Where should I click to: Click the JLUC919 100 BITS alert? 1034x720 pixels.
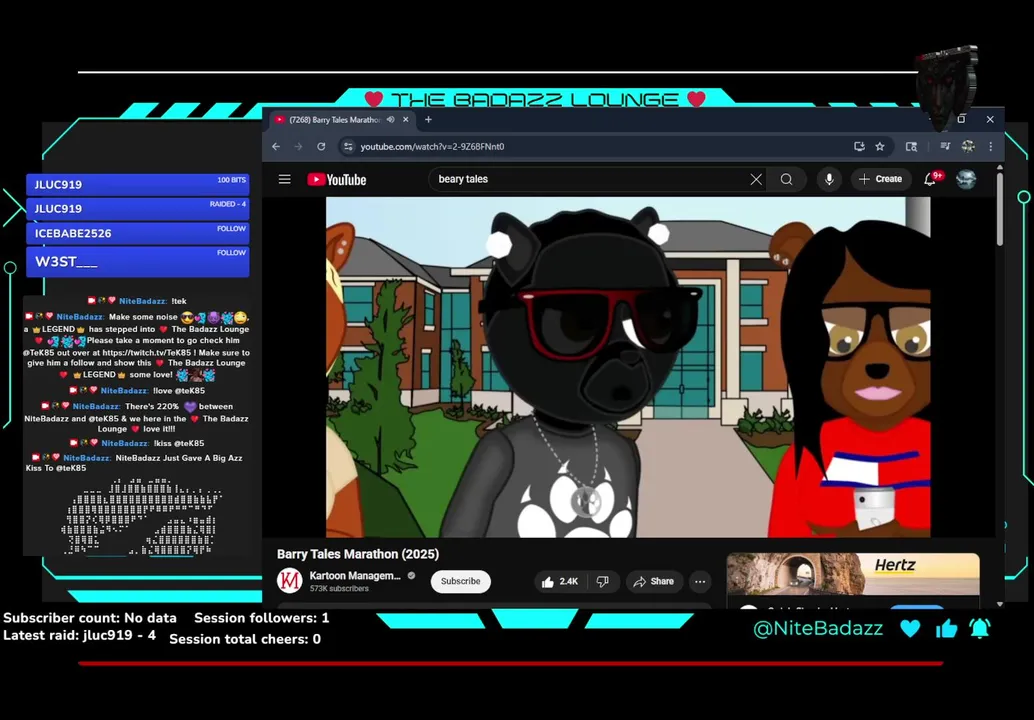pos(138,185)
